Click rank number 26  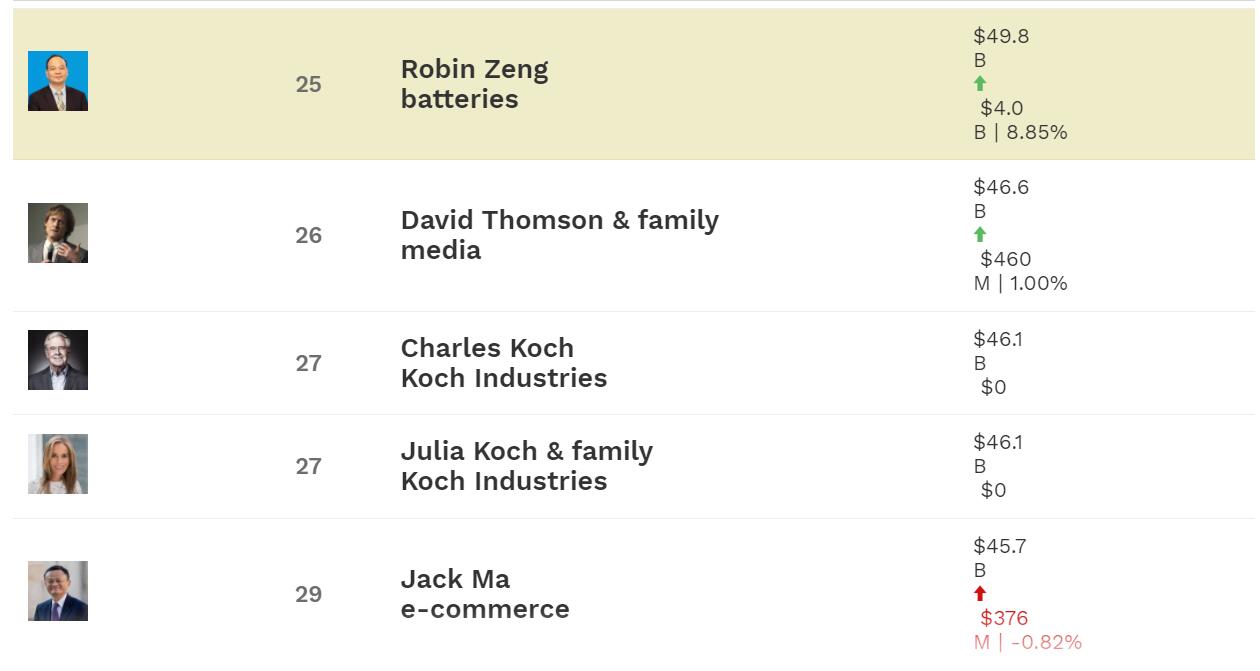(308, 236)
